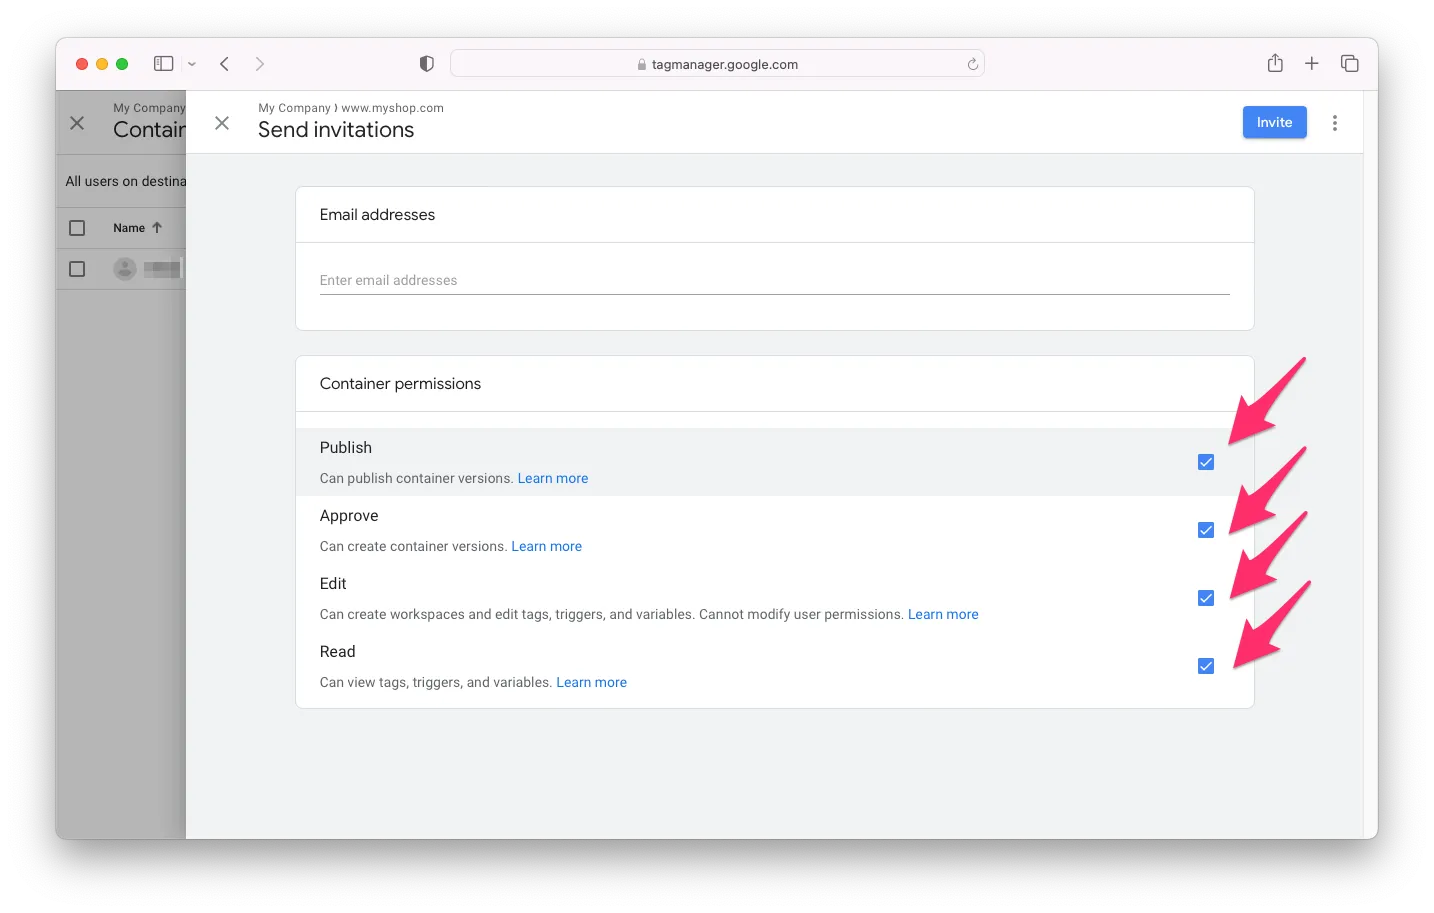Open a new tab with plus icon
1434x913 pixels.
(1312, 64)
